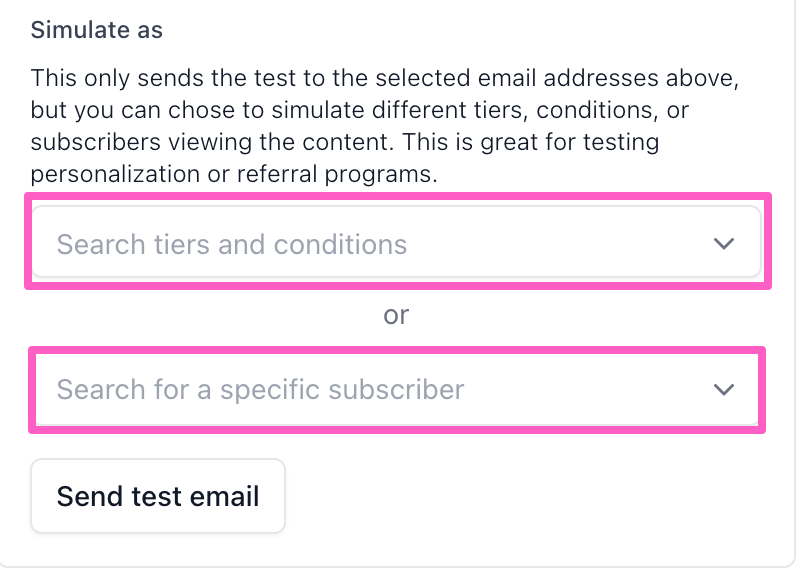Screen dimensions: 800x570
Task: Open the "Search for a specific subscriber" dropdown
Action: [x=396, y=389]
